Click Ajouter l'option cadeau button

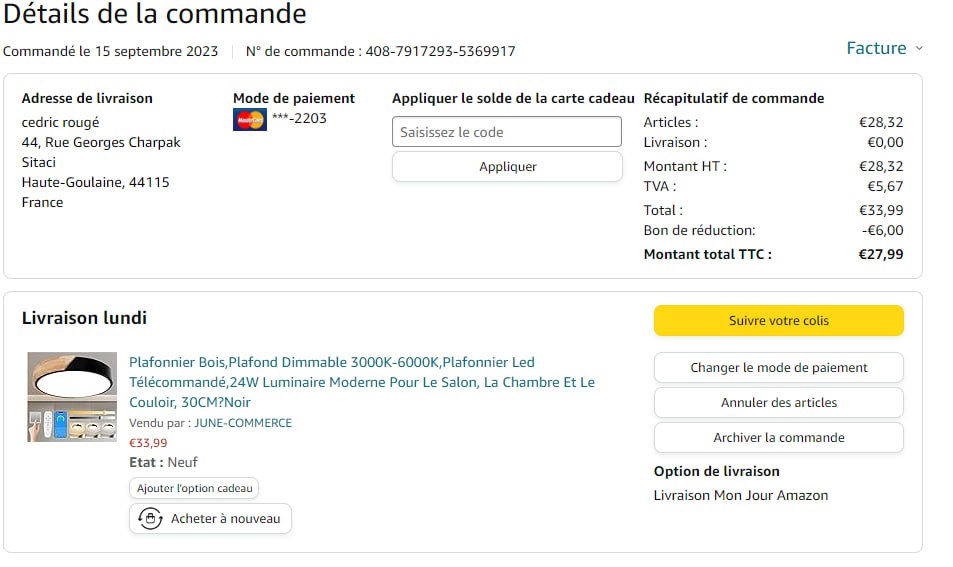click(194, 488)
